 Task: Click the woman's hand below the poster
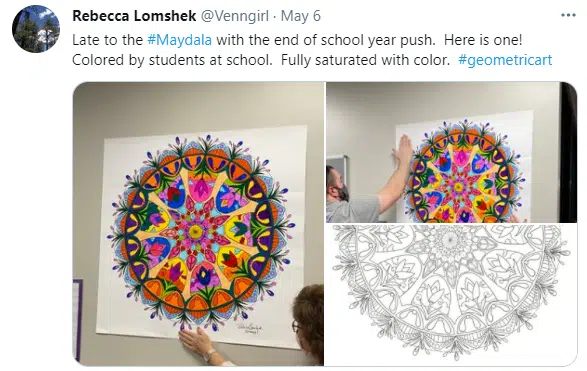[x=198, y=340]
